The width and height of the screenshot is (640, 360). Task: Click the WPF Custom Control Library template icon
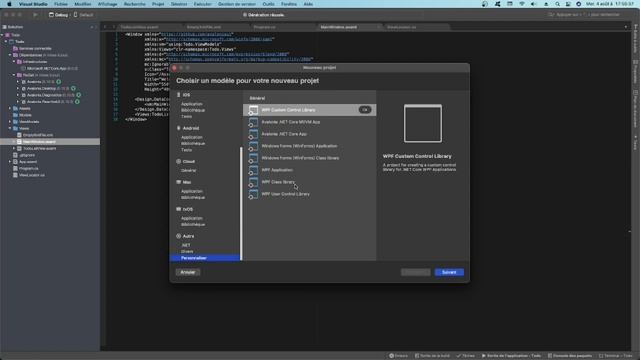tap(253, 110)
